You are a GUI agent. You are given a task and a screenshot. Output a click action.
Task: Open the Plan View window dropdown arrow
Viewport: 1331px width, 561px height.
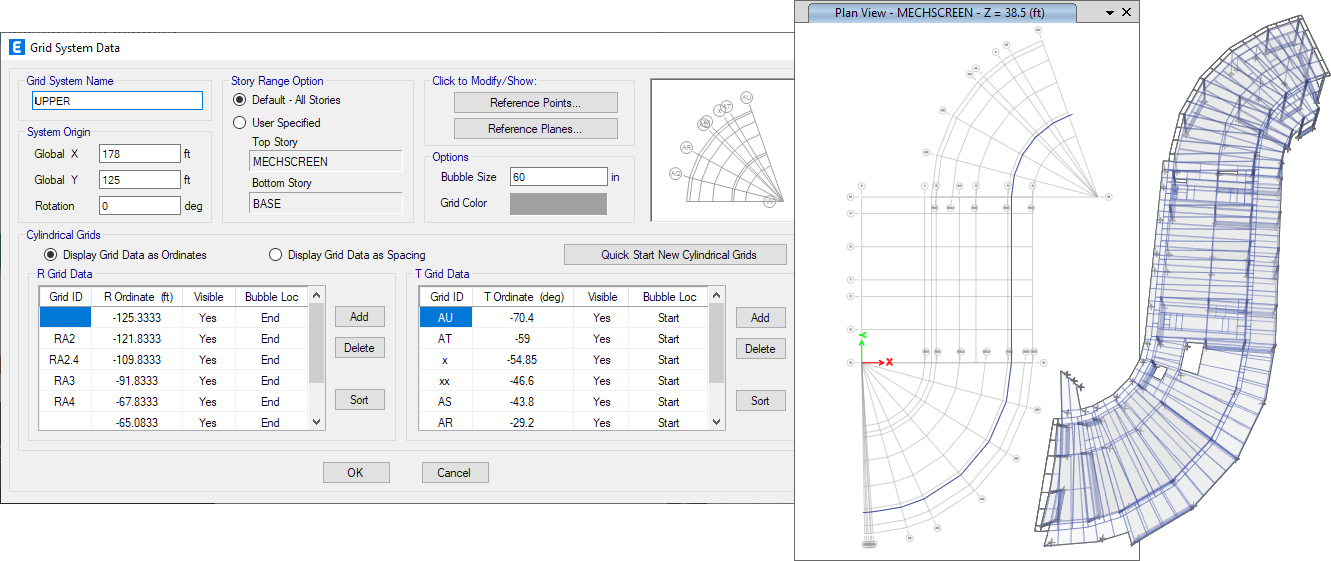coord(1109,13)
